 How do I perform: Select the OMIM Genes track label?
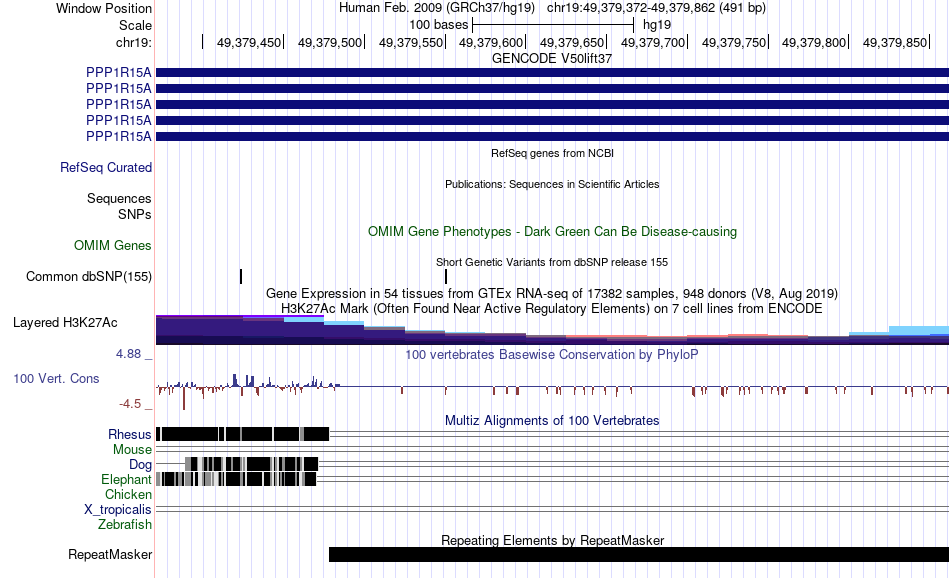pos(113,245)
